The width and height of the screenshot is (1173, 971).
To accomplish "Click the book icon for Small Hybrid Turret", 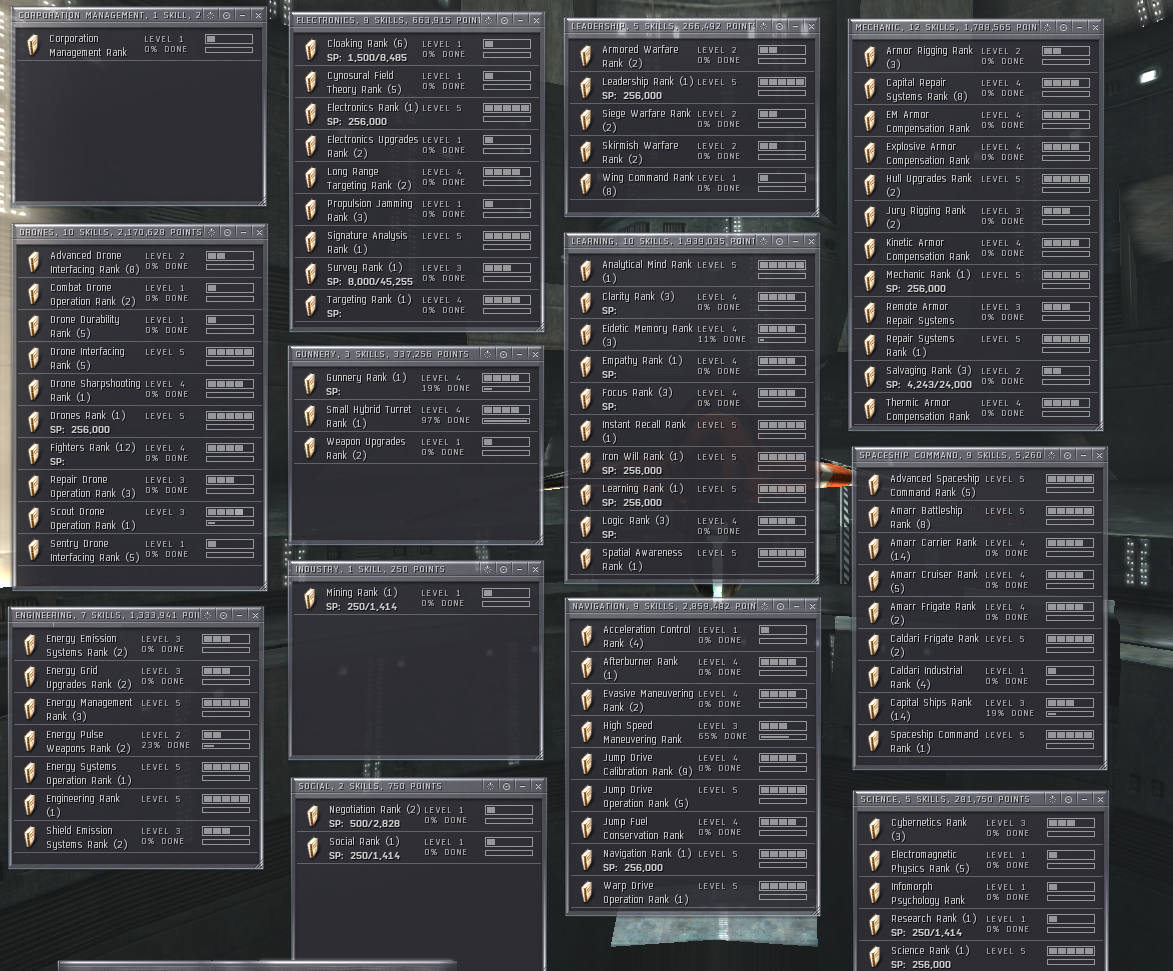I will click(310, 416).
